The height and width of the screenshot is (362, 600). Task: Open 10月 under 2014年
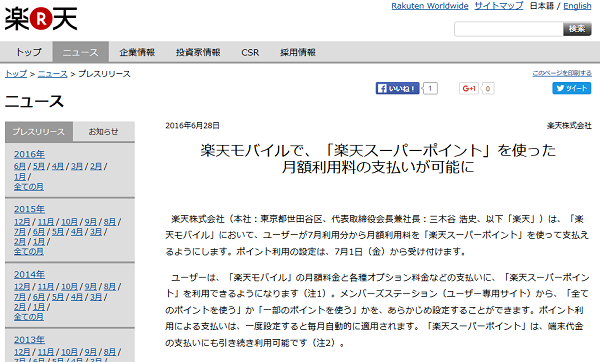[69, 287]
